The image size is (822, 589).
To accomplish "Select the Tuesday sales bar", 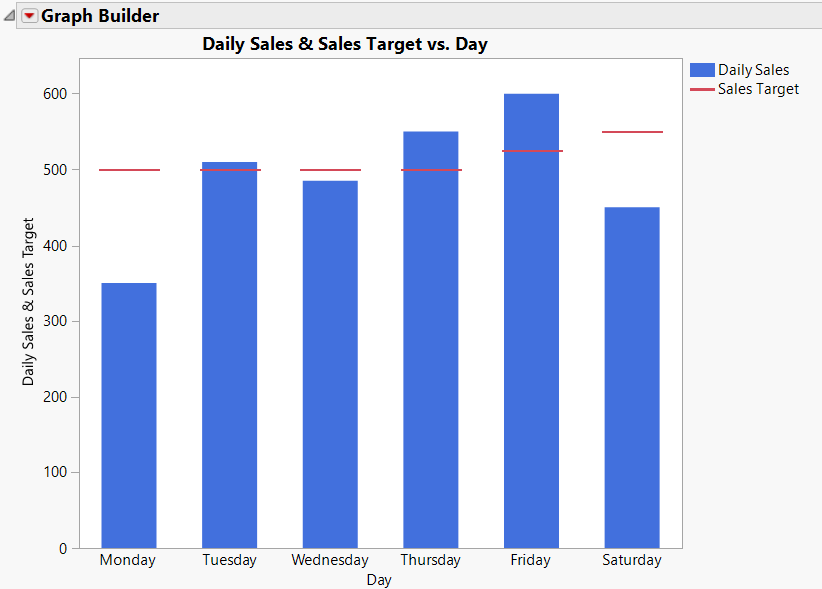I will coord(229,350).
